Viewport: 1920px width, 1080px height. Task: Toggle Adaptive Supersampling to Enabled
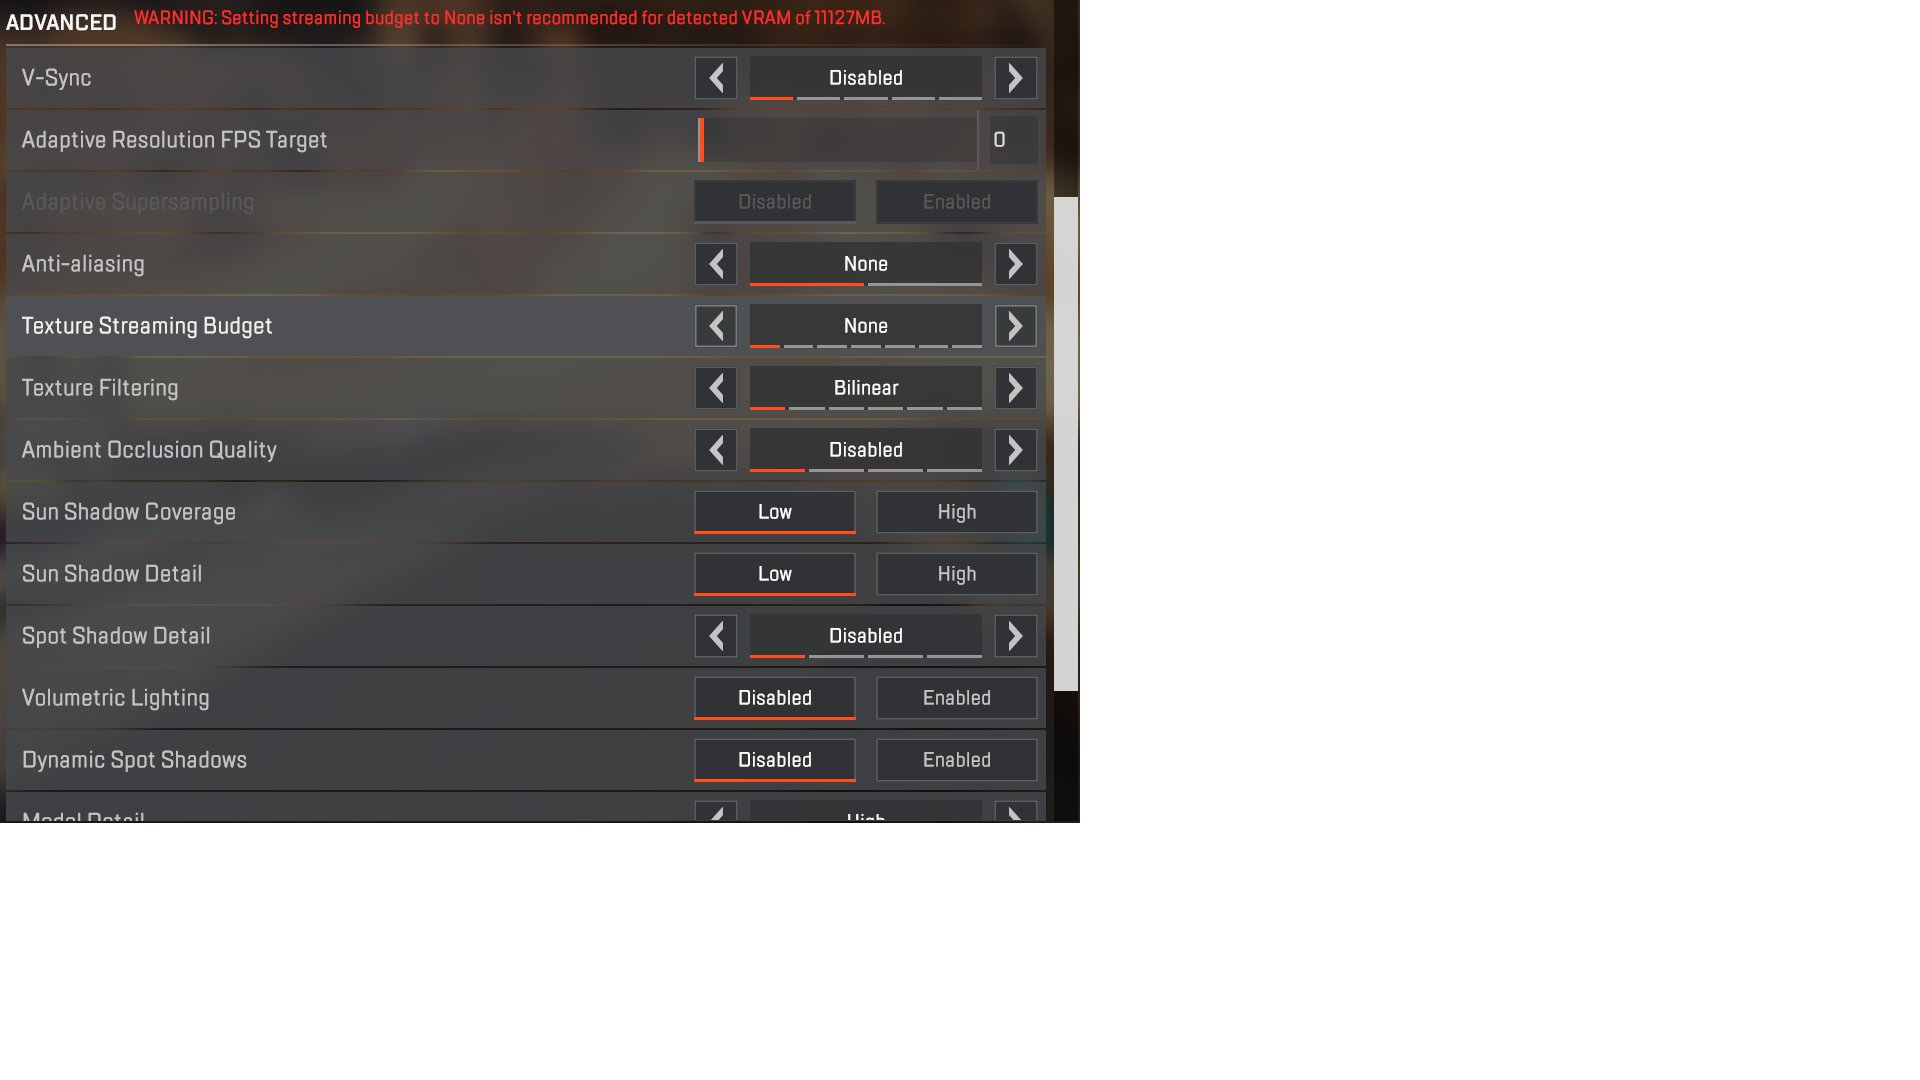coord(956,202)
